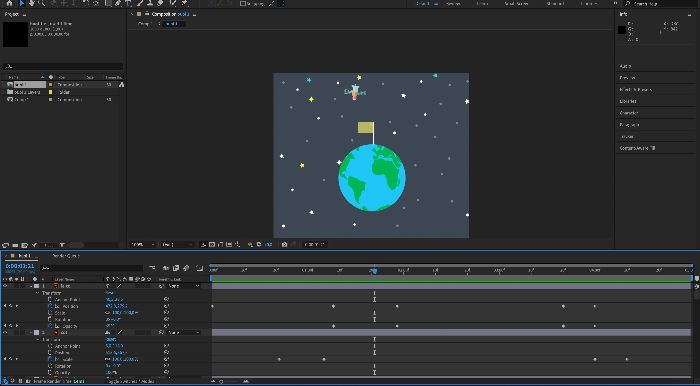
Task: Open the Graph Editor in timeline
Action: (199, 268)
